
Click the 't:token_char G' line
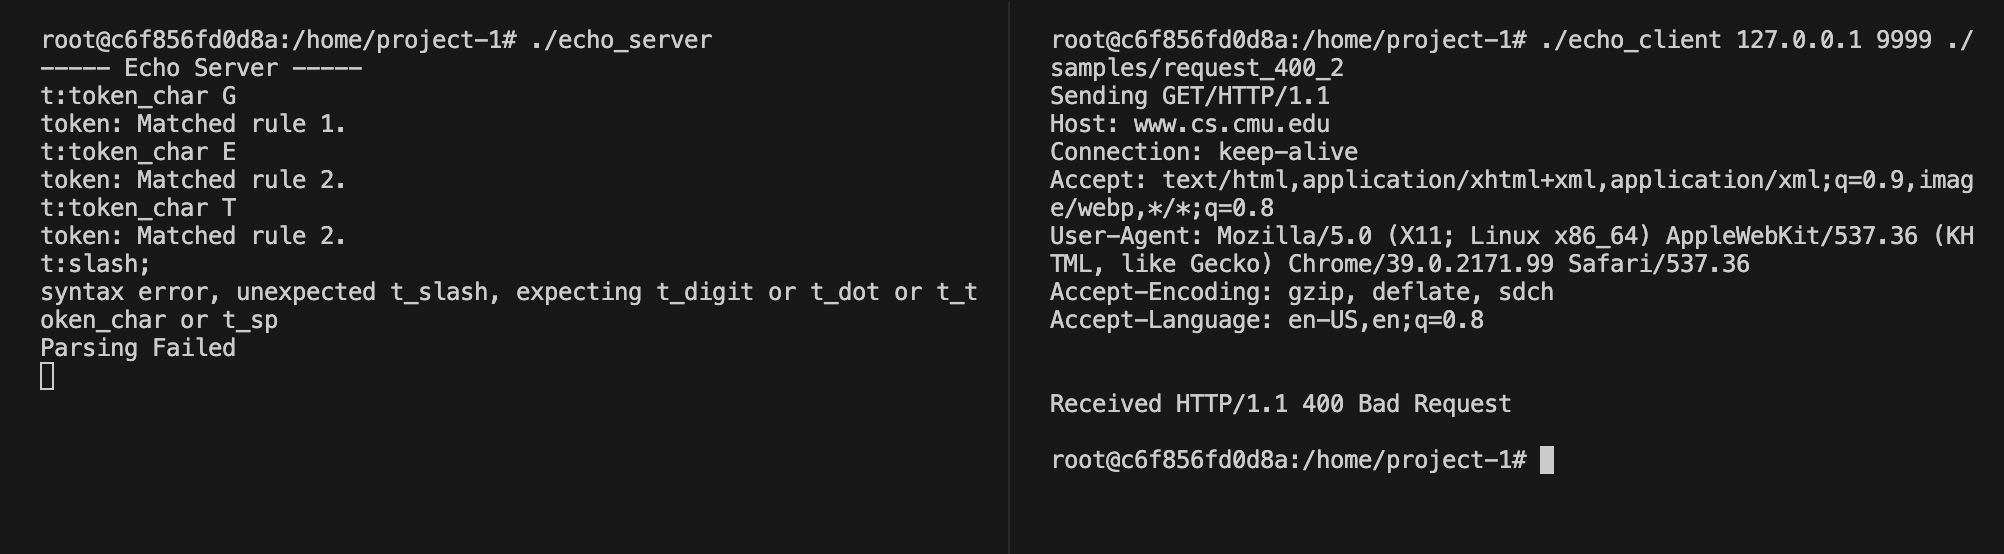(x=138, y=96)
